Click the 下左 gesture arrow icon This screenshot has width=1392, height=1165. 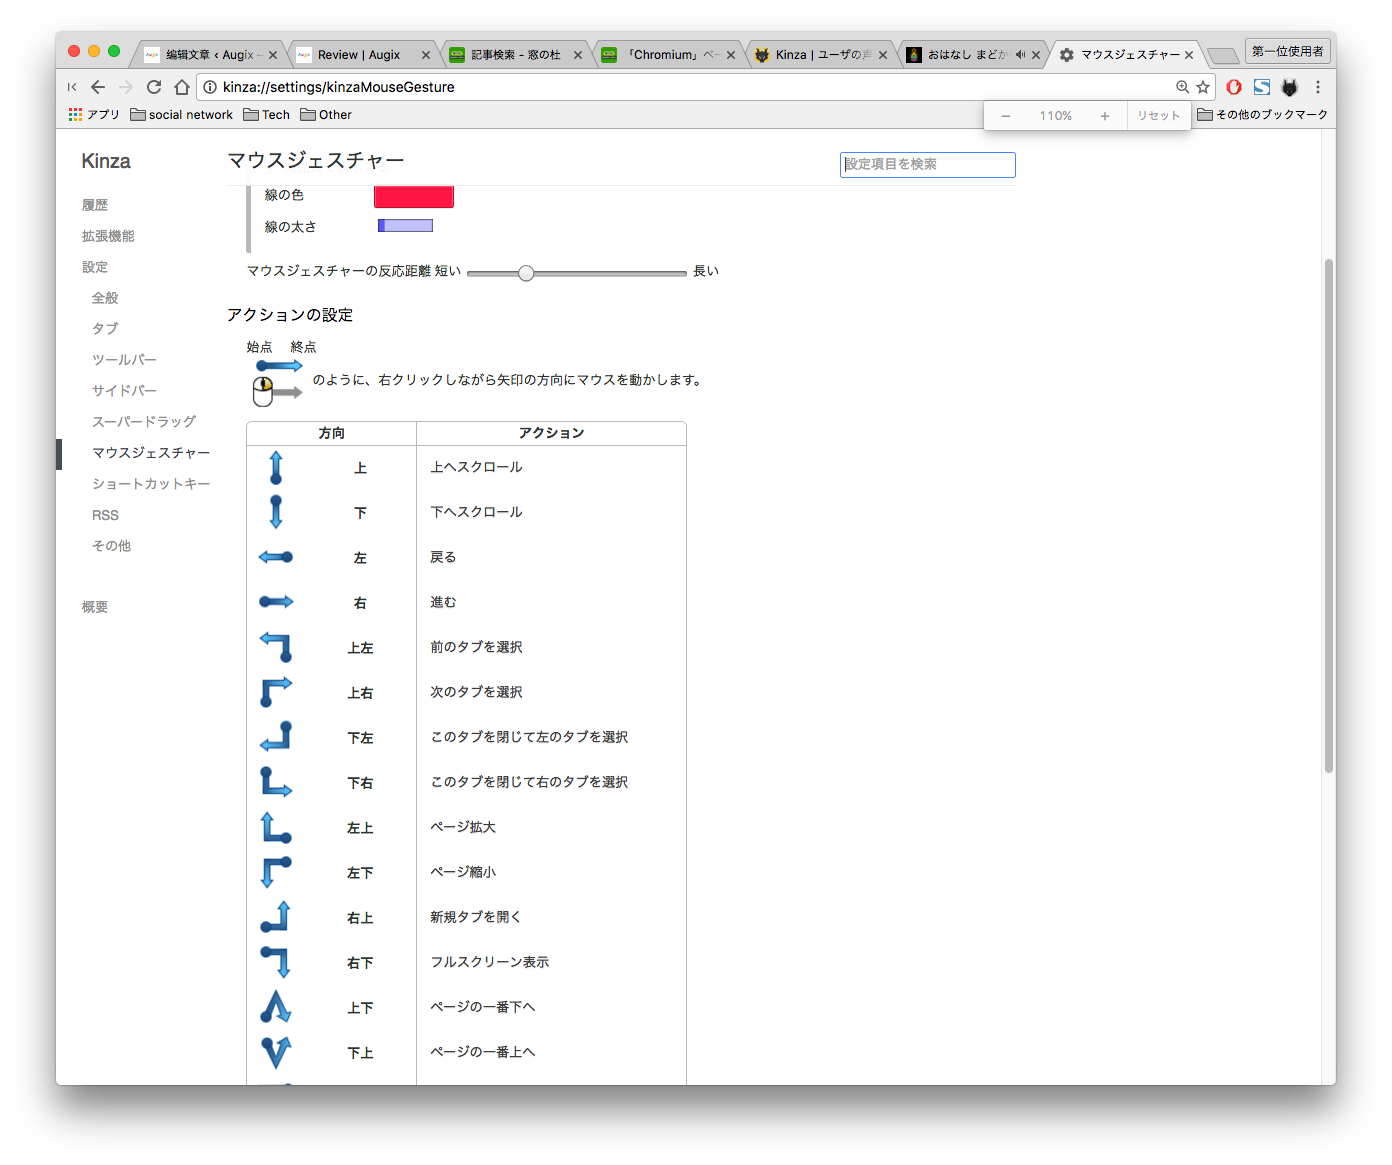(276, 737)
